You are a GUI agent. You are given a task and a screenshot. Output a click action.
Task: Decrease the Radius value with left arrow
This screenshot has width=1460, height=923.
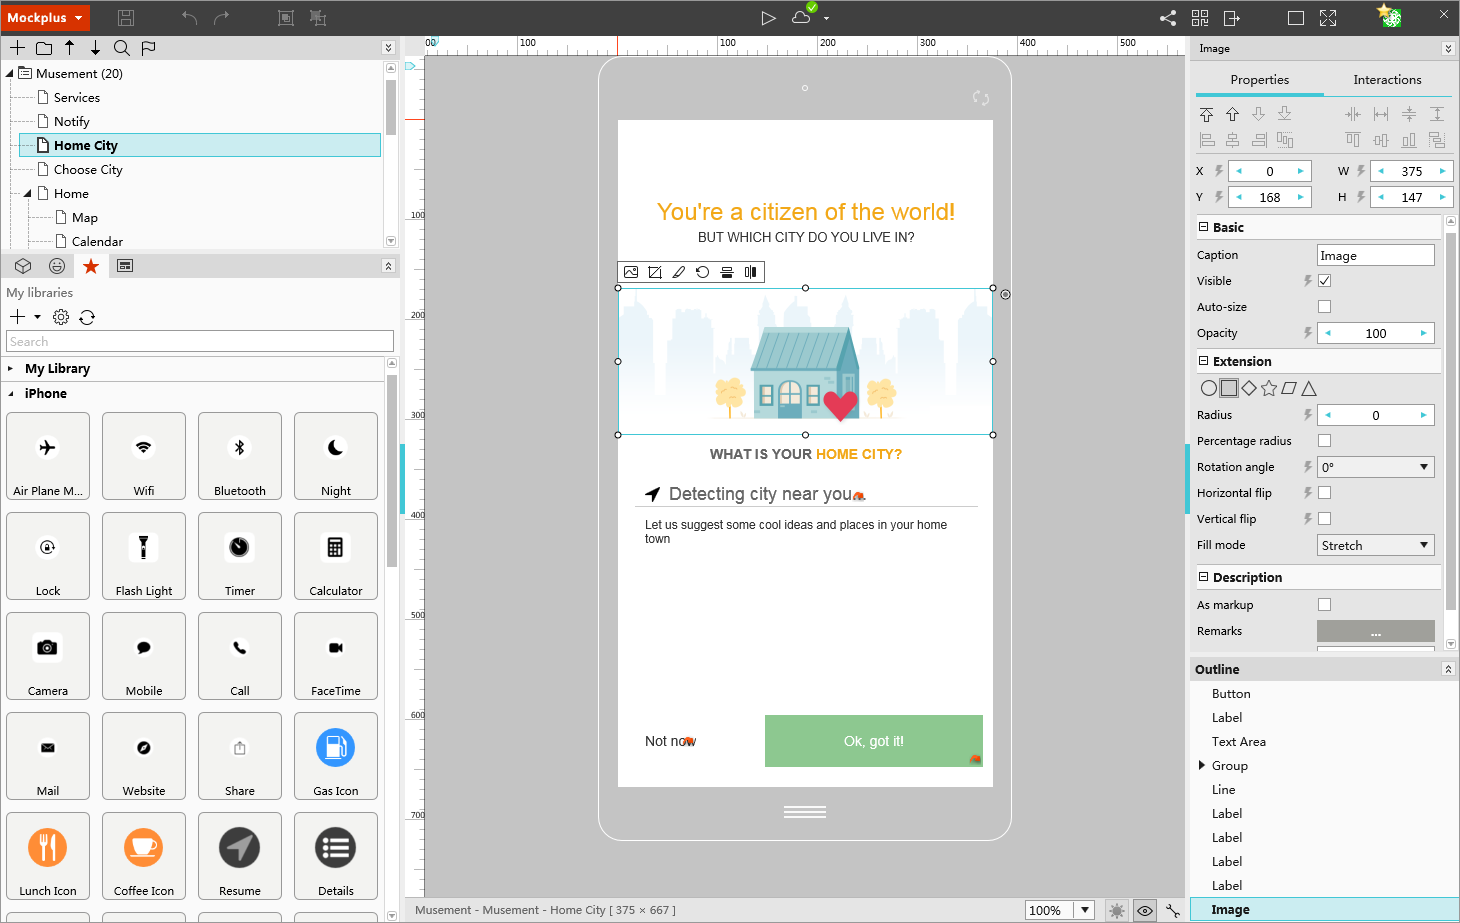coord(1328,415)
